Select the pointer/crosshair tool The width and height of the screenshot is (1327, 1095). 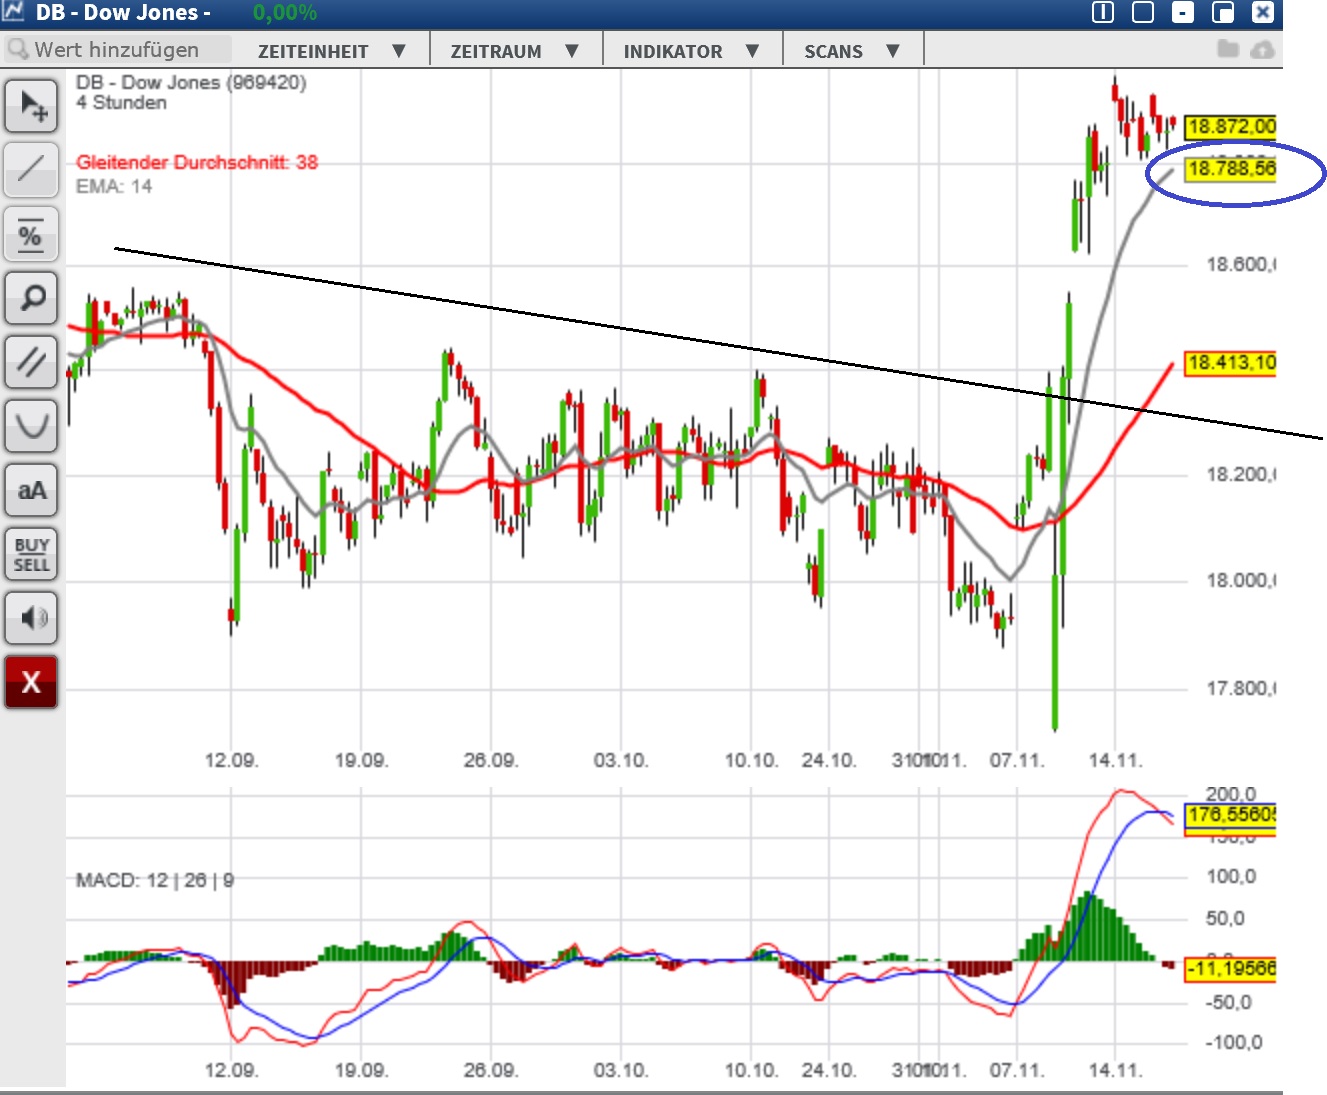pyautogui.click(x=30, y=106)
